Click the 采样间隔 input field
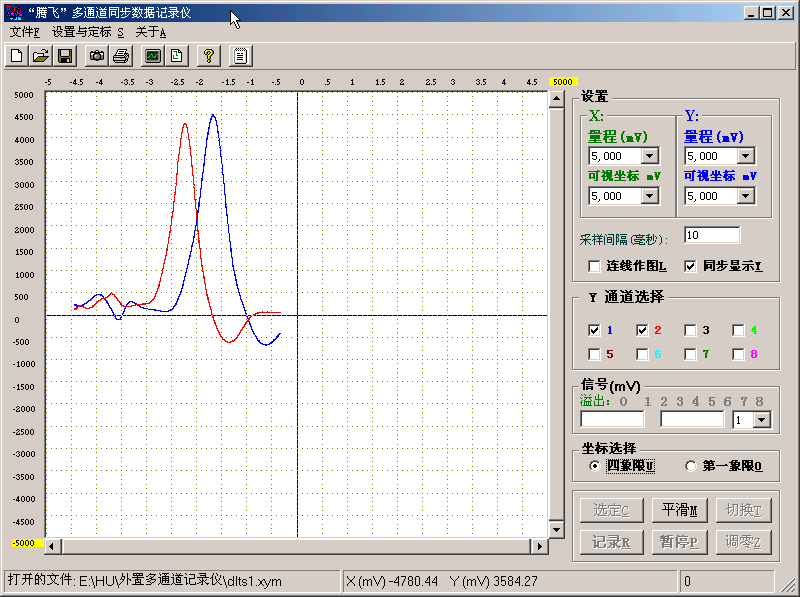Viewport: 800px width, 597px height. point(711,235)
